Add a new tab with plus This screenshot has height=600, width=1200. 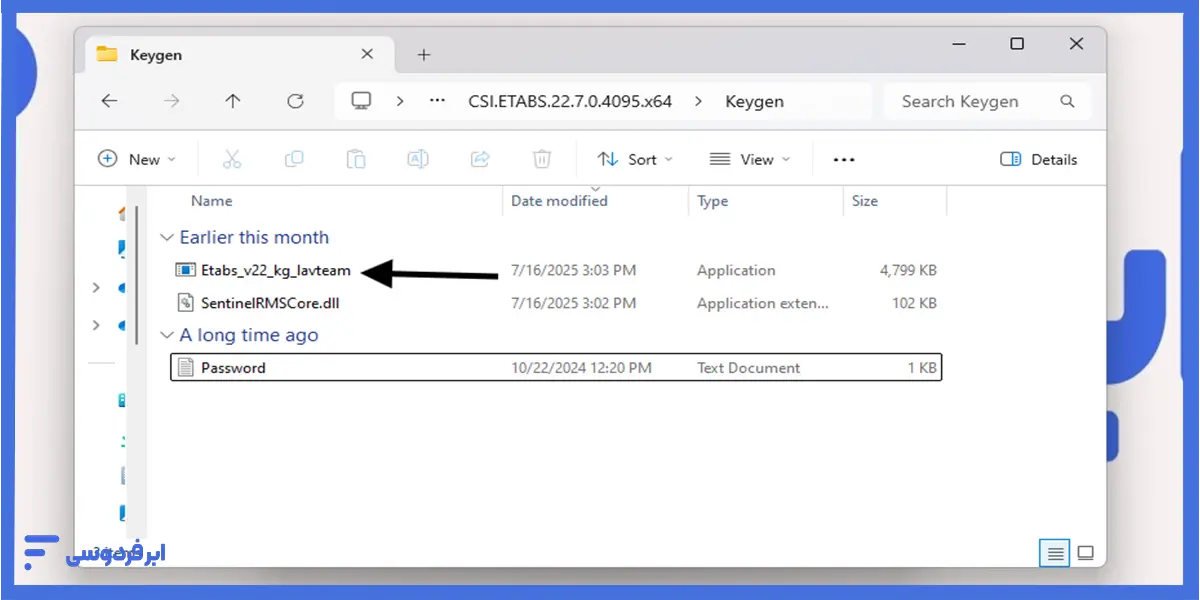(x=423, y=55)
